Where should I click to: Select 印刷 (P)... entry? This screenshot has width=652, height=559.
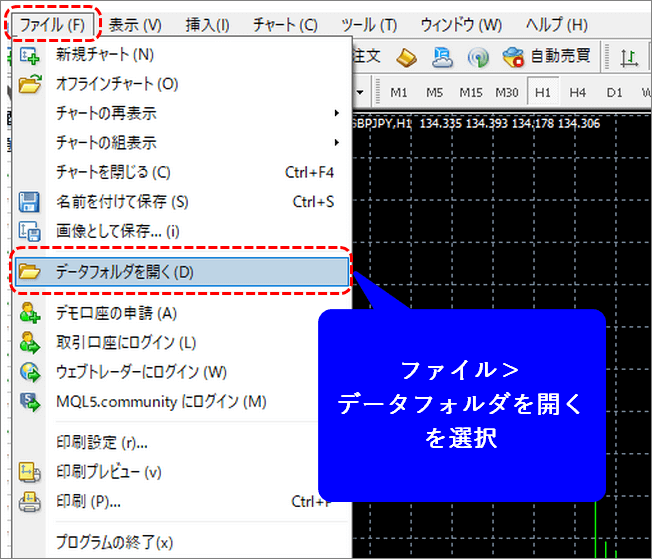pos(180,502)
